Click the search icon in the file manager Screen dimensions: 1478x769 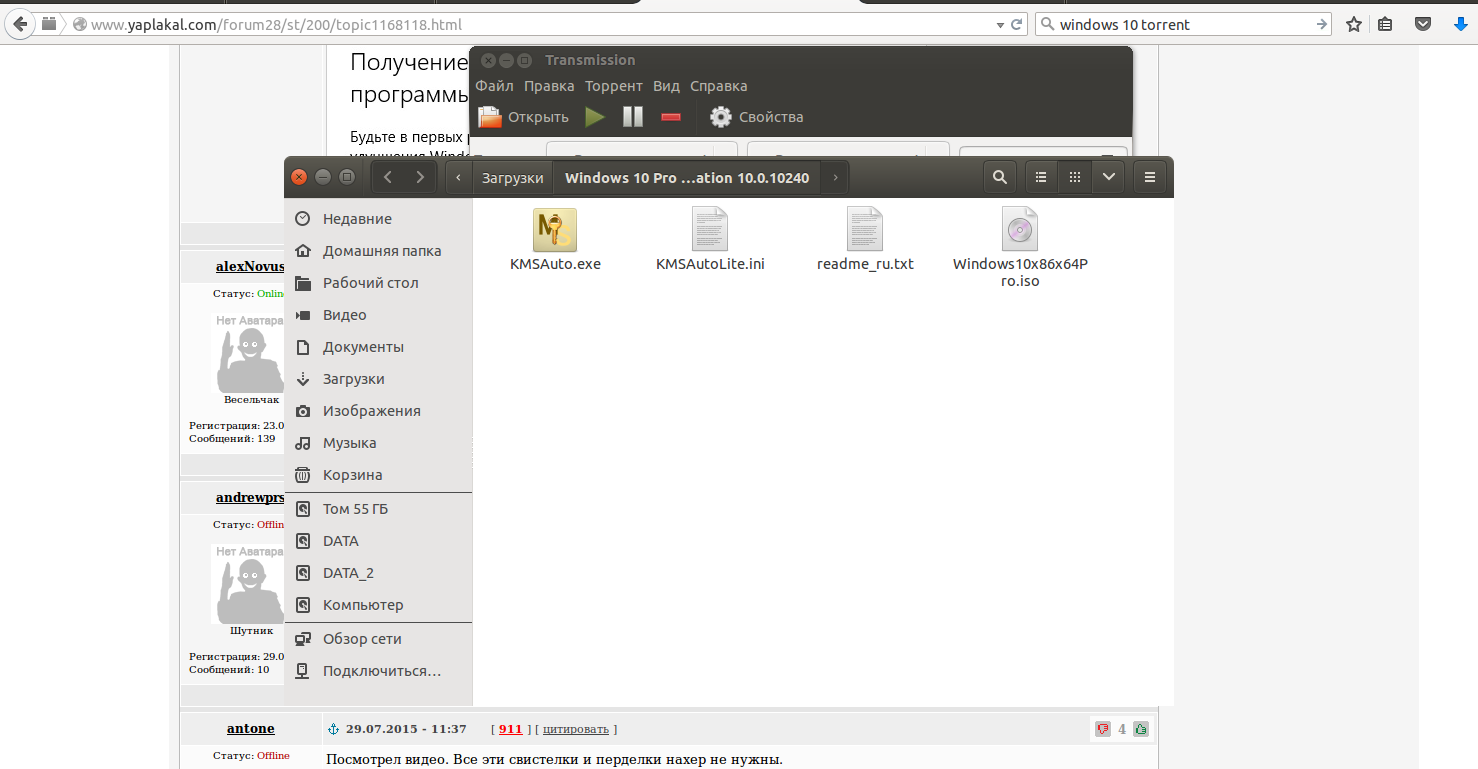[x=999, y=178]
